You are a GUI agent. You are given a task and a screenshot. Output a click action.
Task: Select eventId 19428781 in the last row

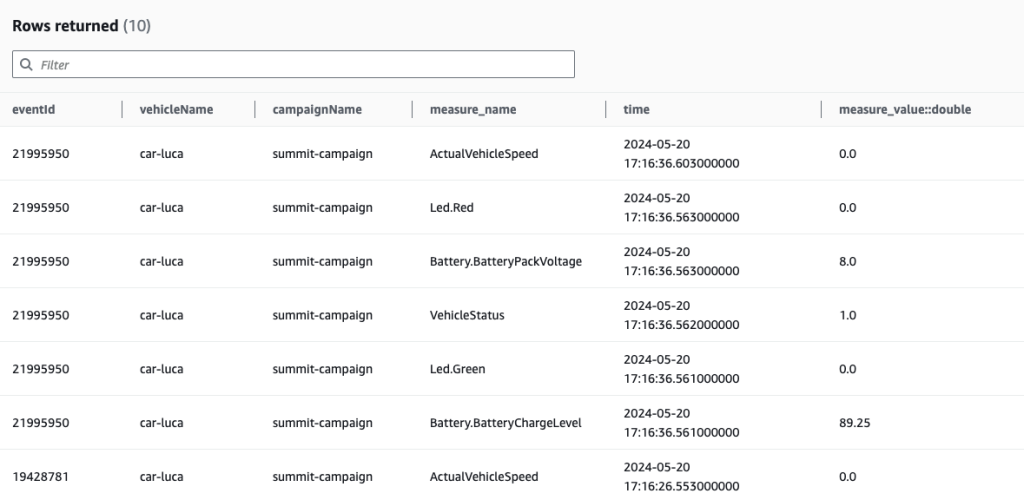click(x=40, y=477)
